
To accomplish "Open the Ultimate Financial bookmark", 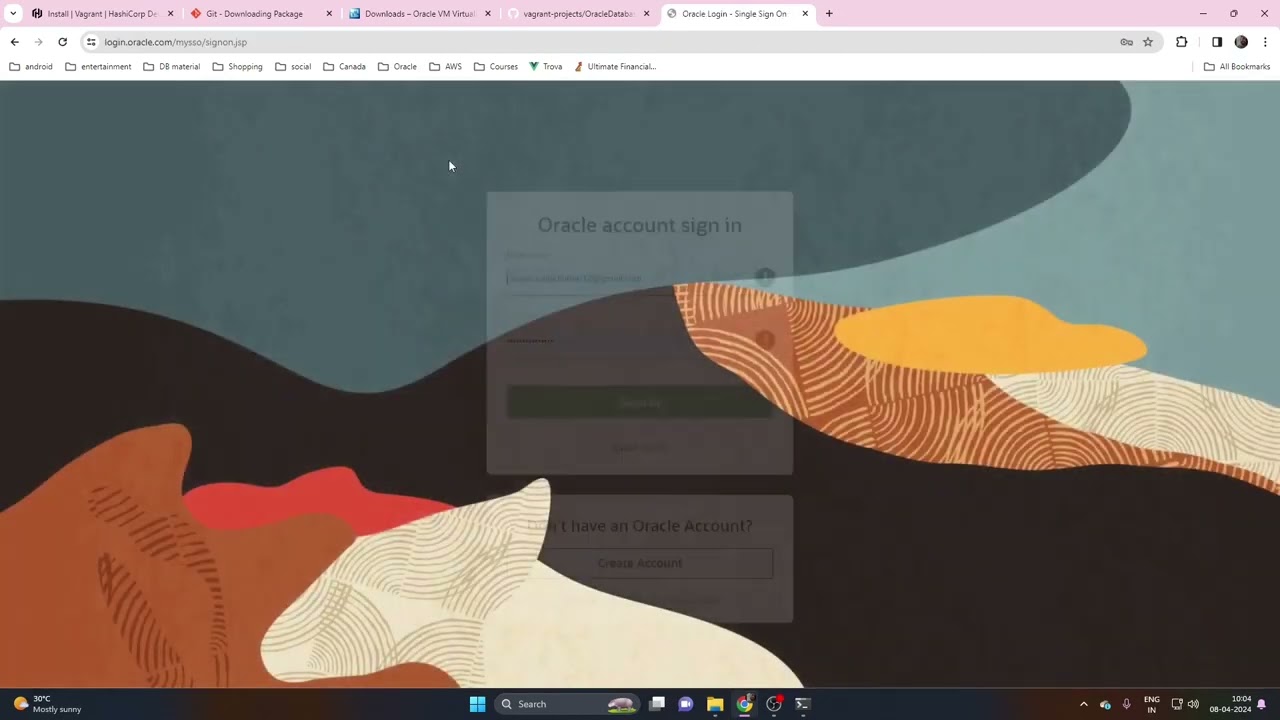I will click(615, 67).
